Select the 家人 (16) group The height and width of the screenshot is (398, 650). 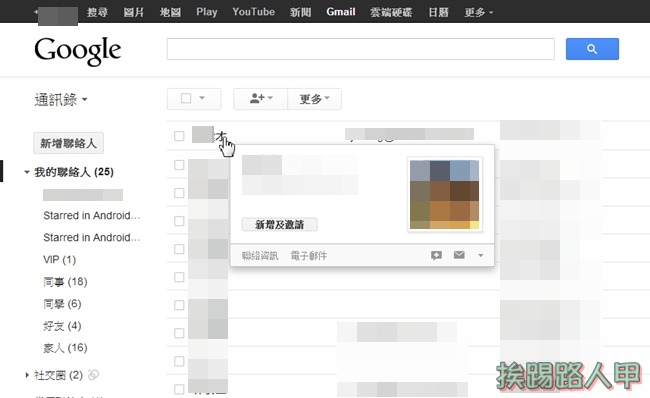tap(65, 348)
